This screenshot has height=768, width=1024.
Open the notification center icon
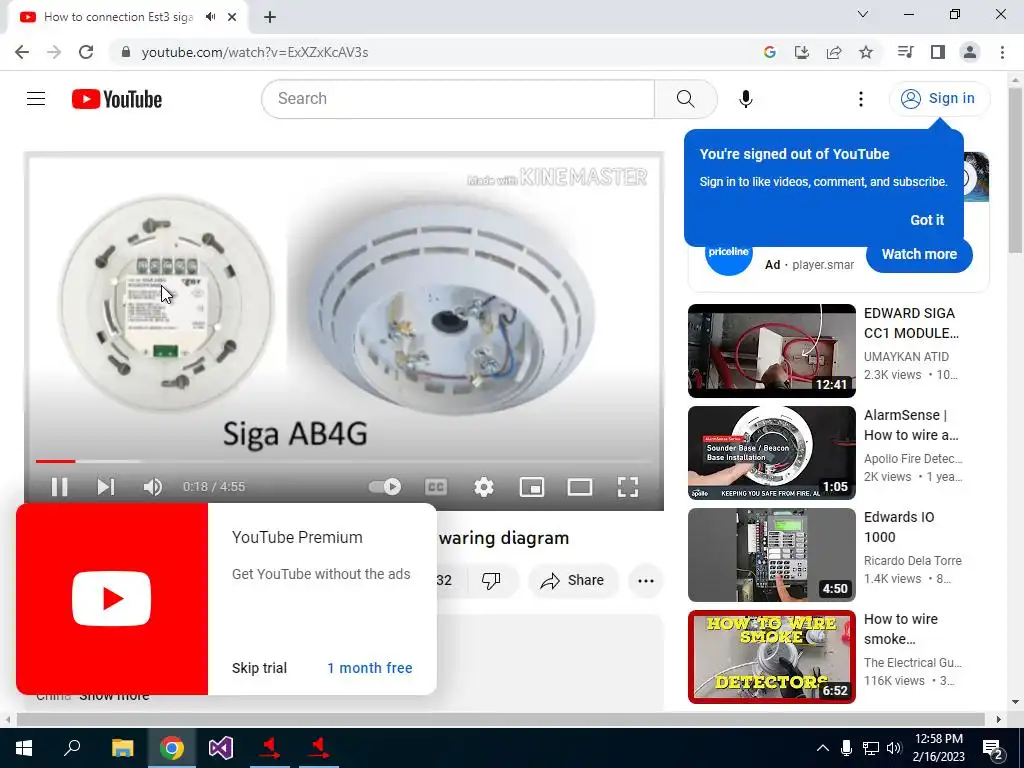[x=993, y=748]
